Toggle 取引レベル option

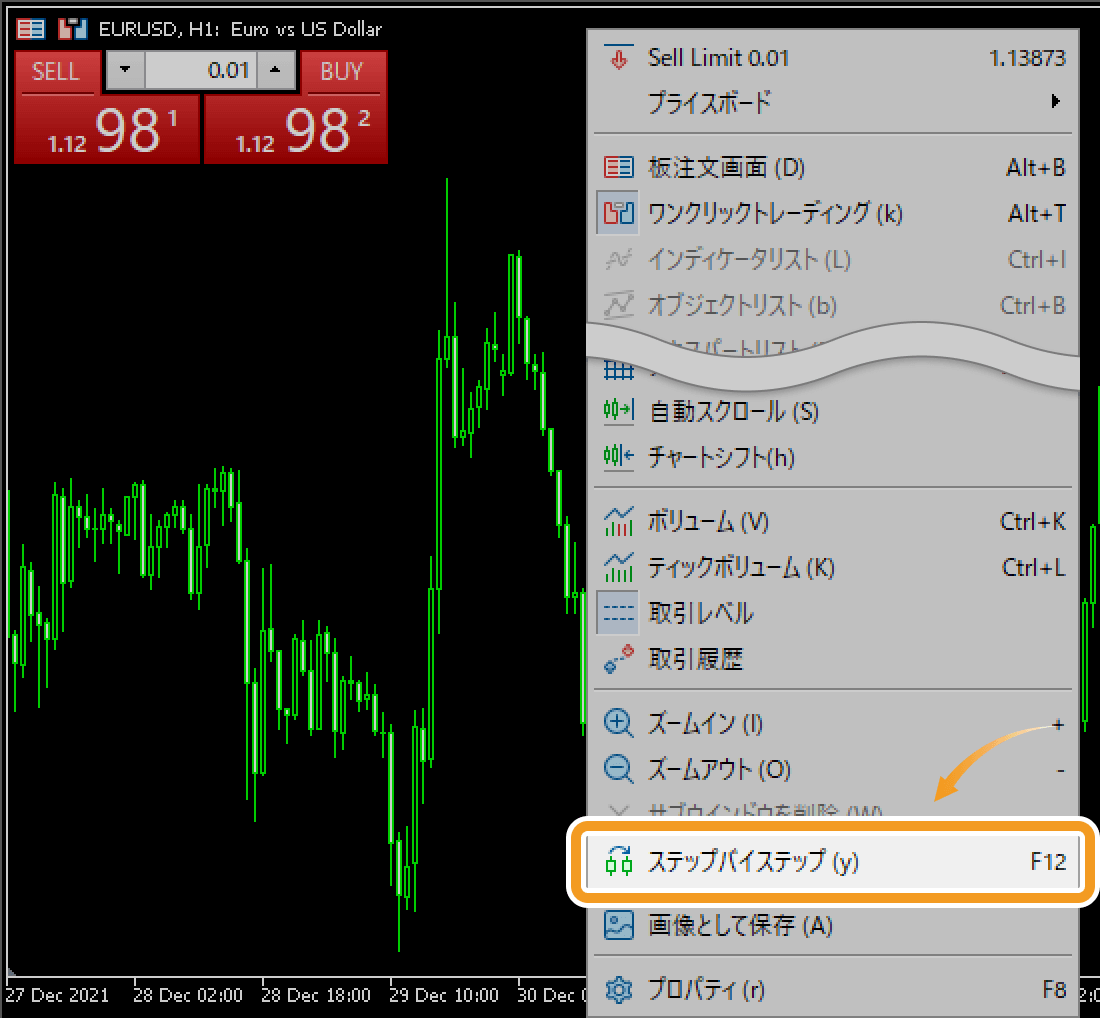tap(833, 612)
